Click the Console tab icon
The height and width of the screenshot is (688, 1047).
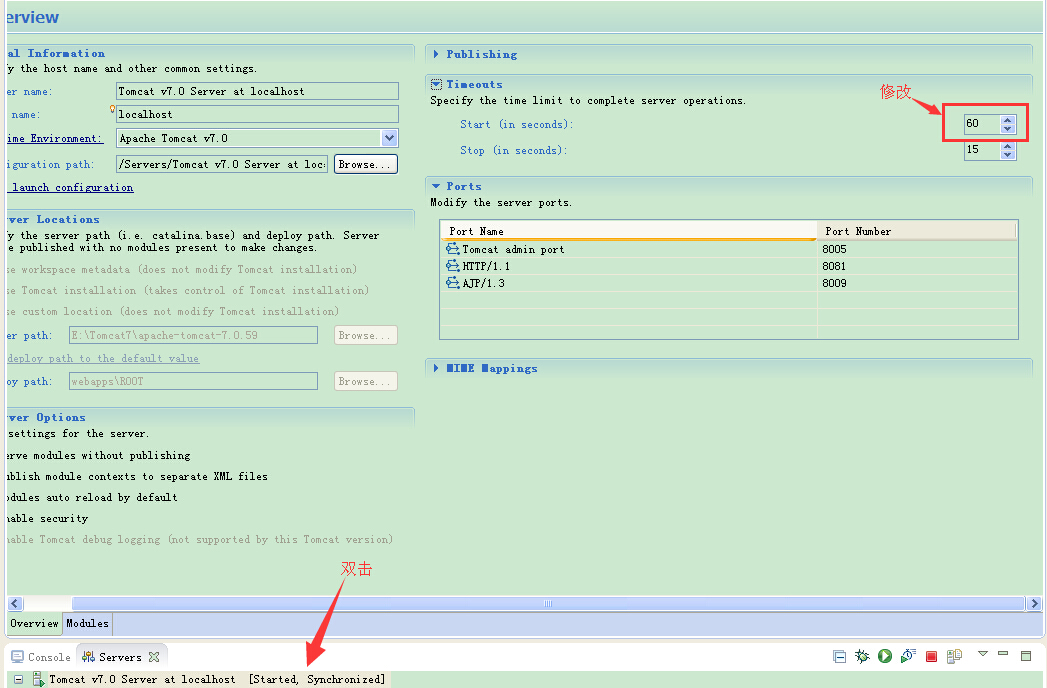coord(17,657)
